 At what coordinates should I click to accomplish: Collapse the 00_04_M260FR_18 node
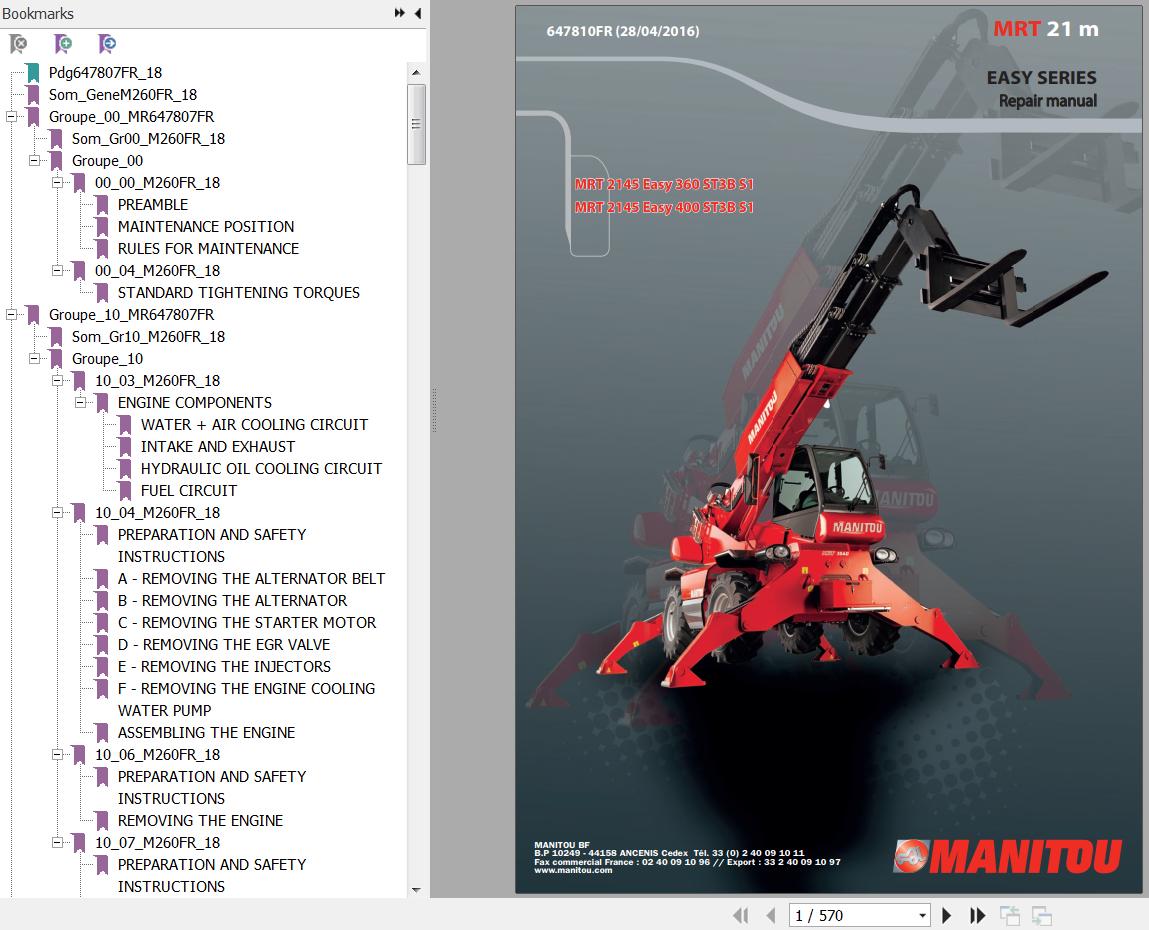tap(57, 270)
